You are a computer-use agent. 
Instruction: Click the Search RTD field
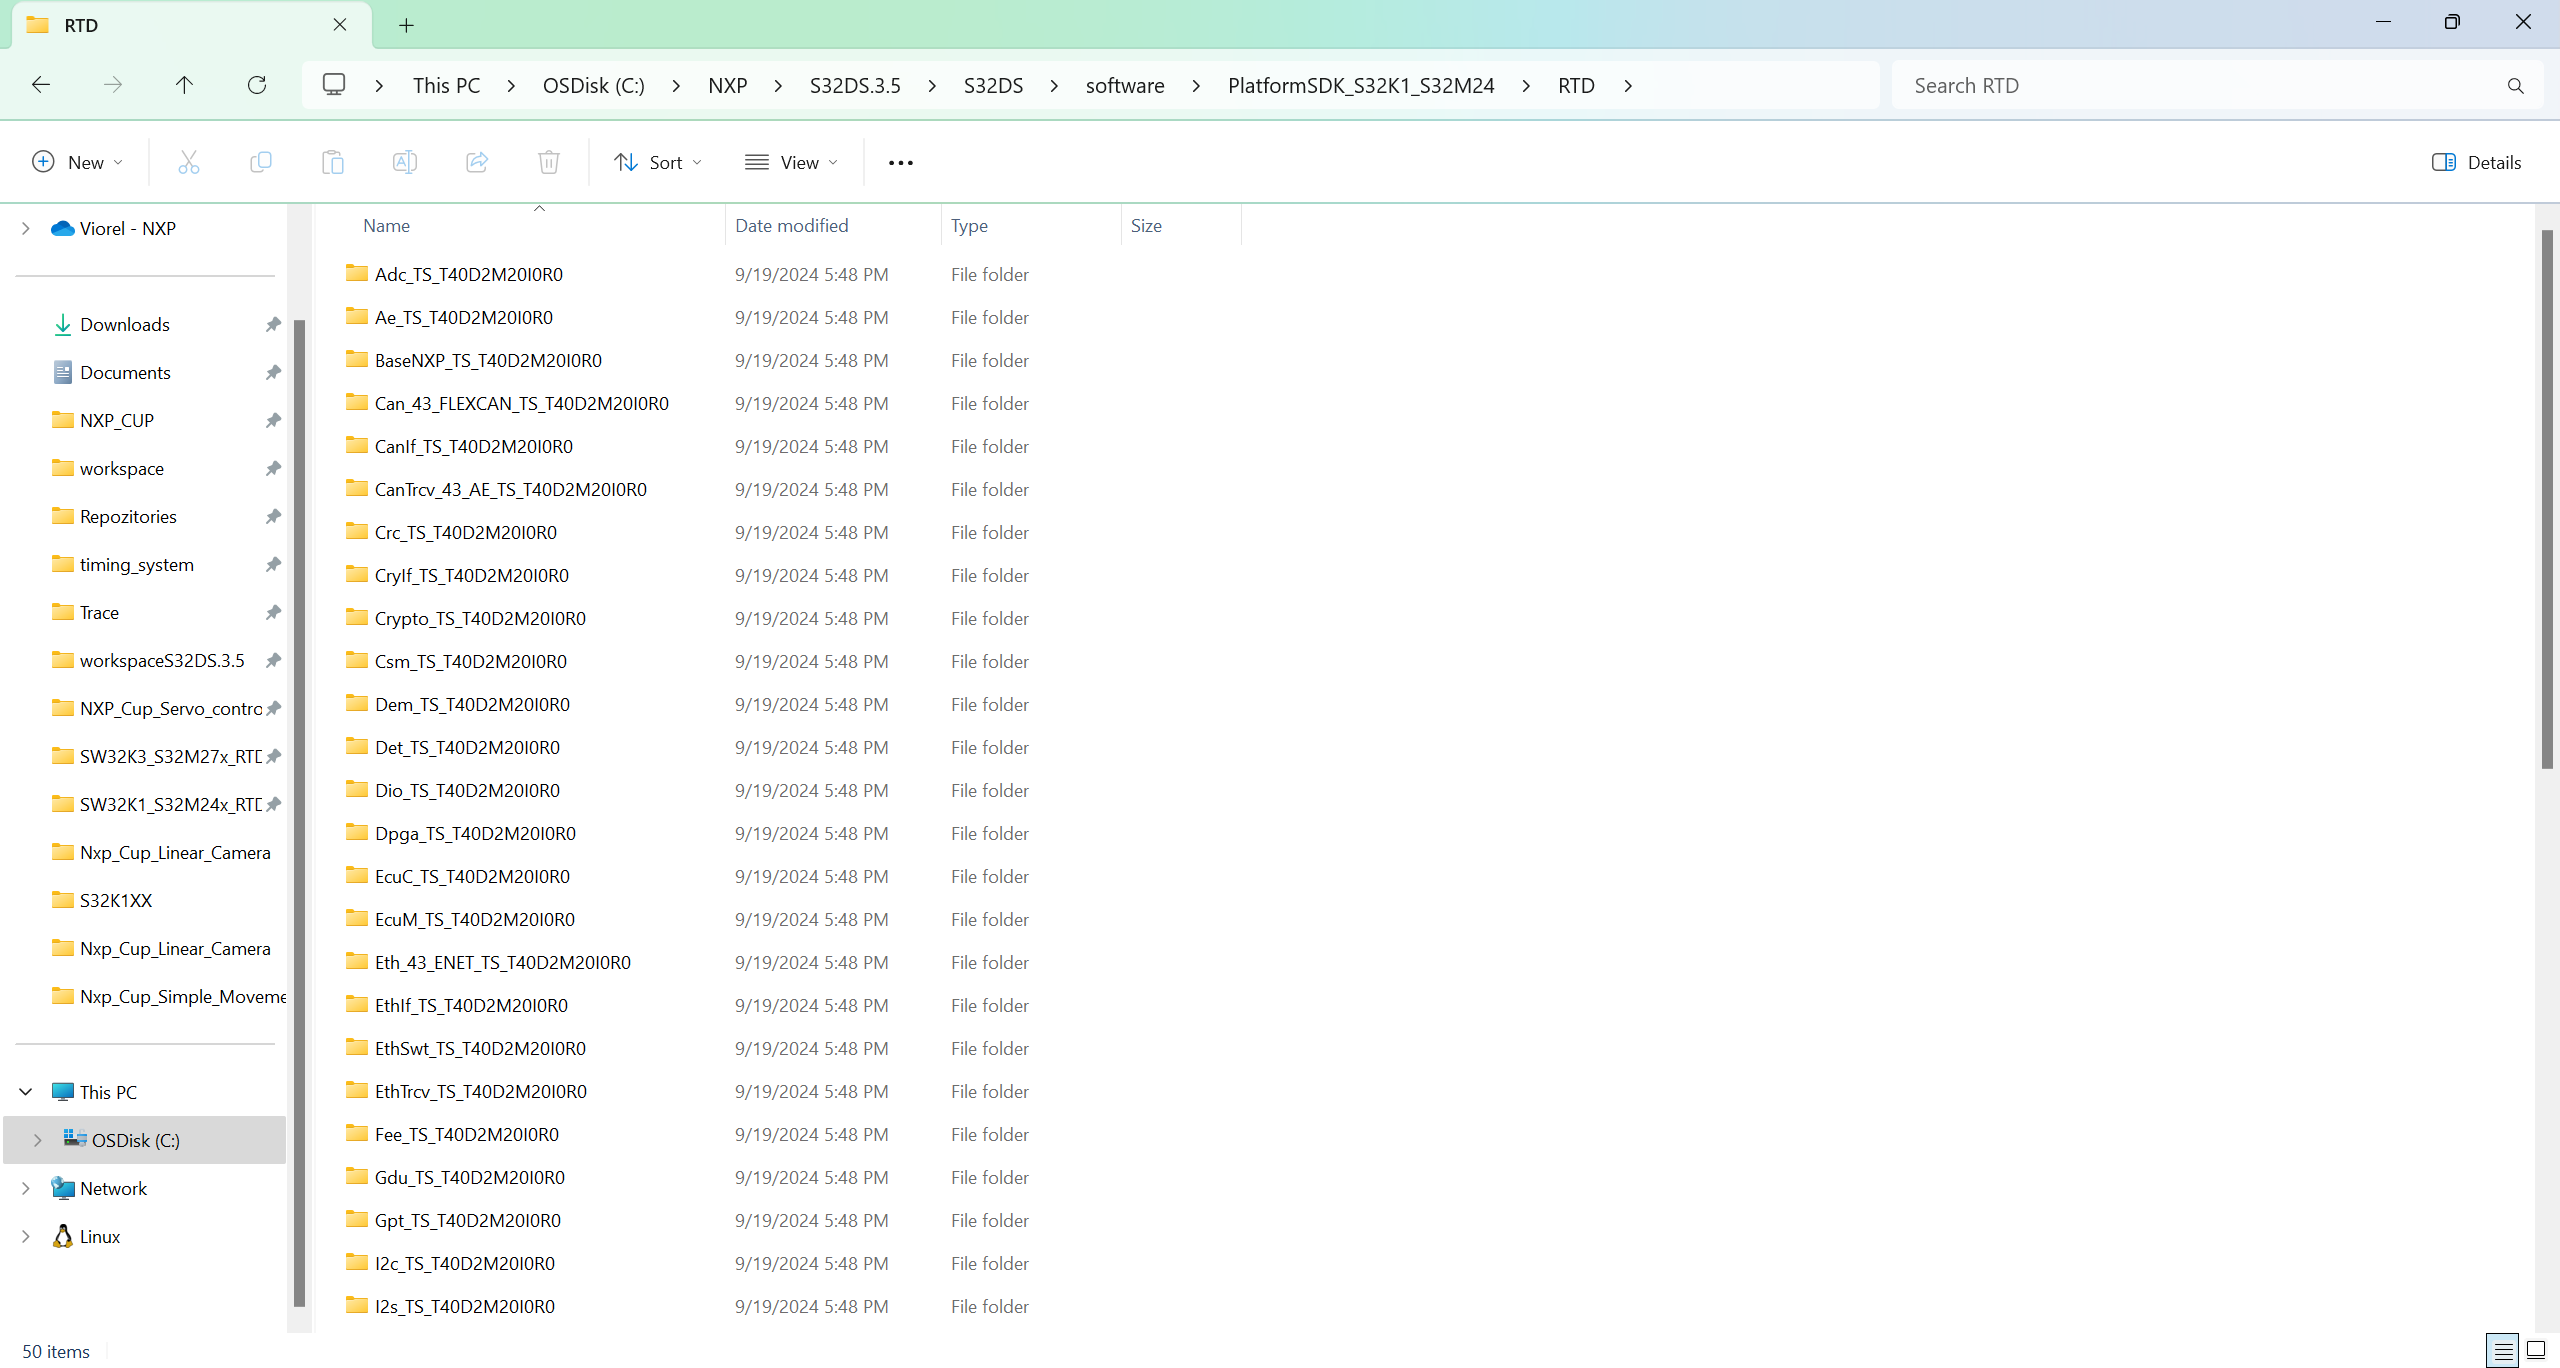(x=2200, y=85)
